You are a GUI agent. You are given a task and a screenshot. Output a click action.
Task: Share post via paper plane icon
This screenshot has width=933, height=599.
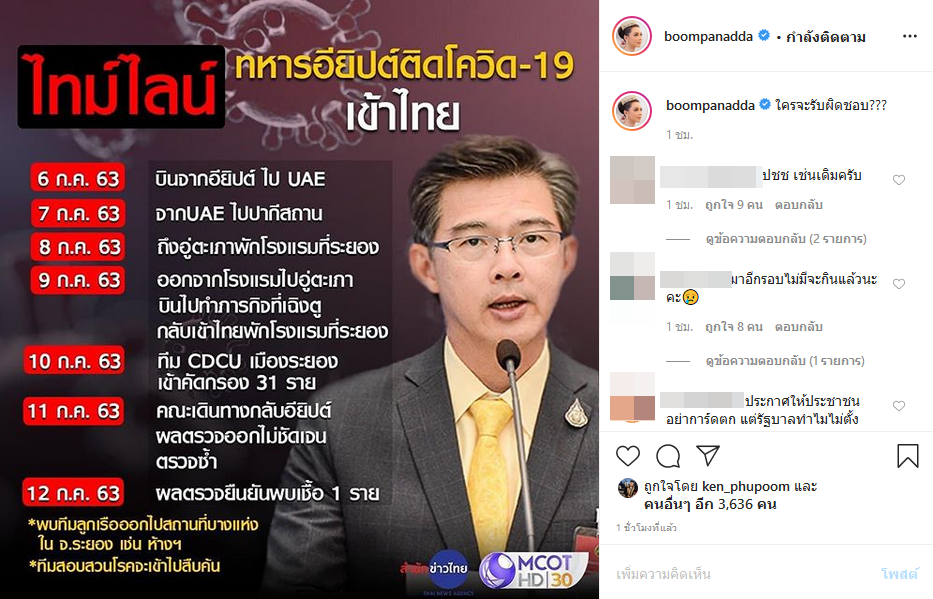click(708, 456)
